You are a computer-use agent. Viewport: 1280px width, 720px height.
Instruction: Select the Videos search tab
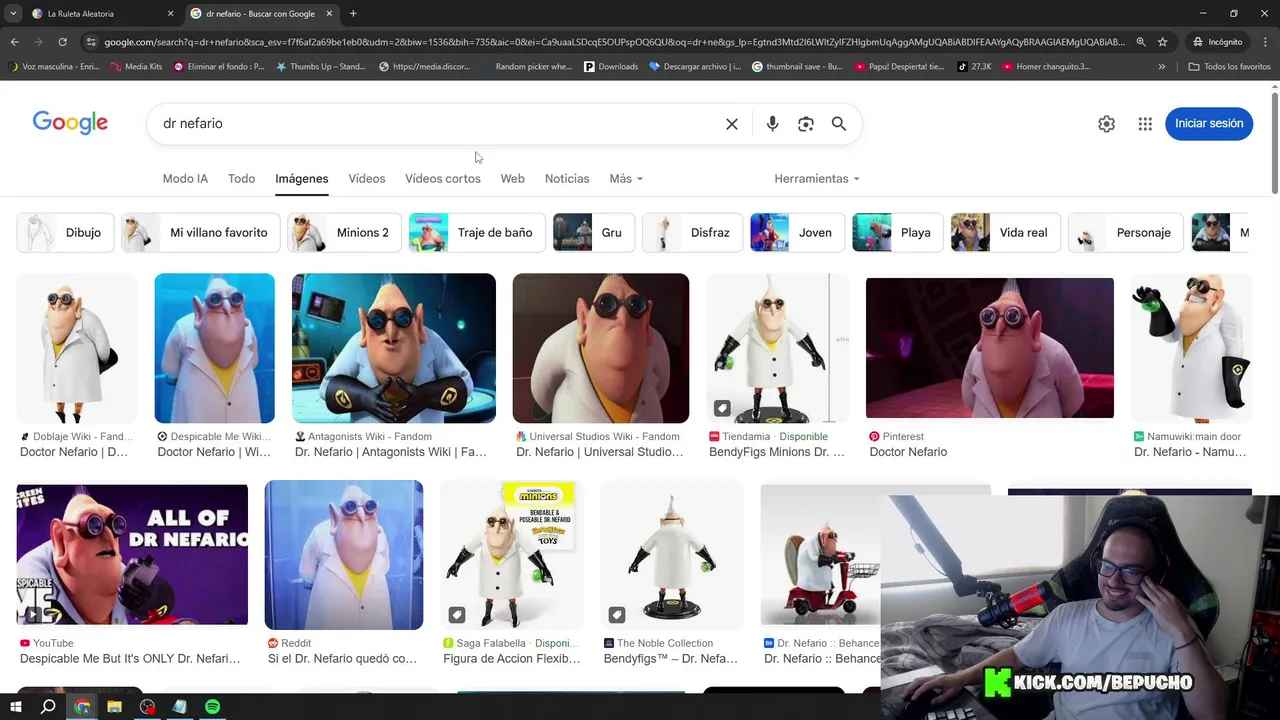click(x=367, y=179)
